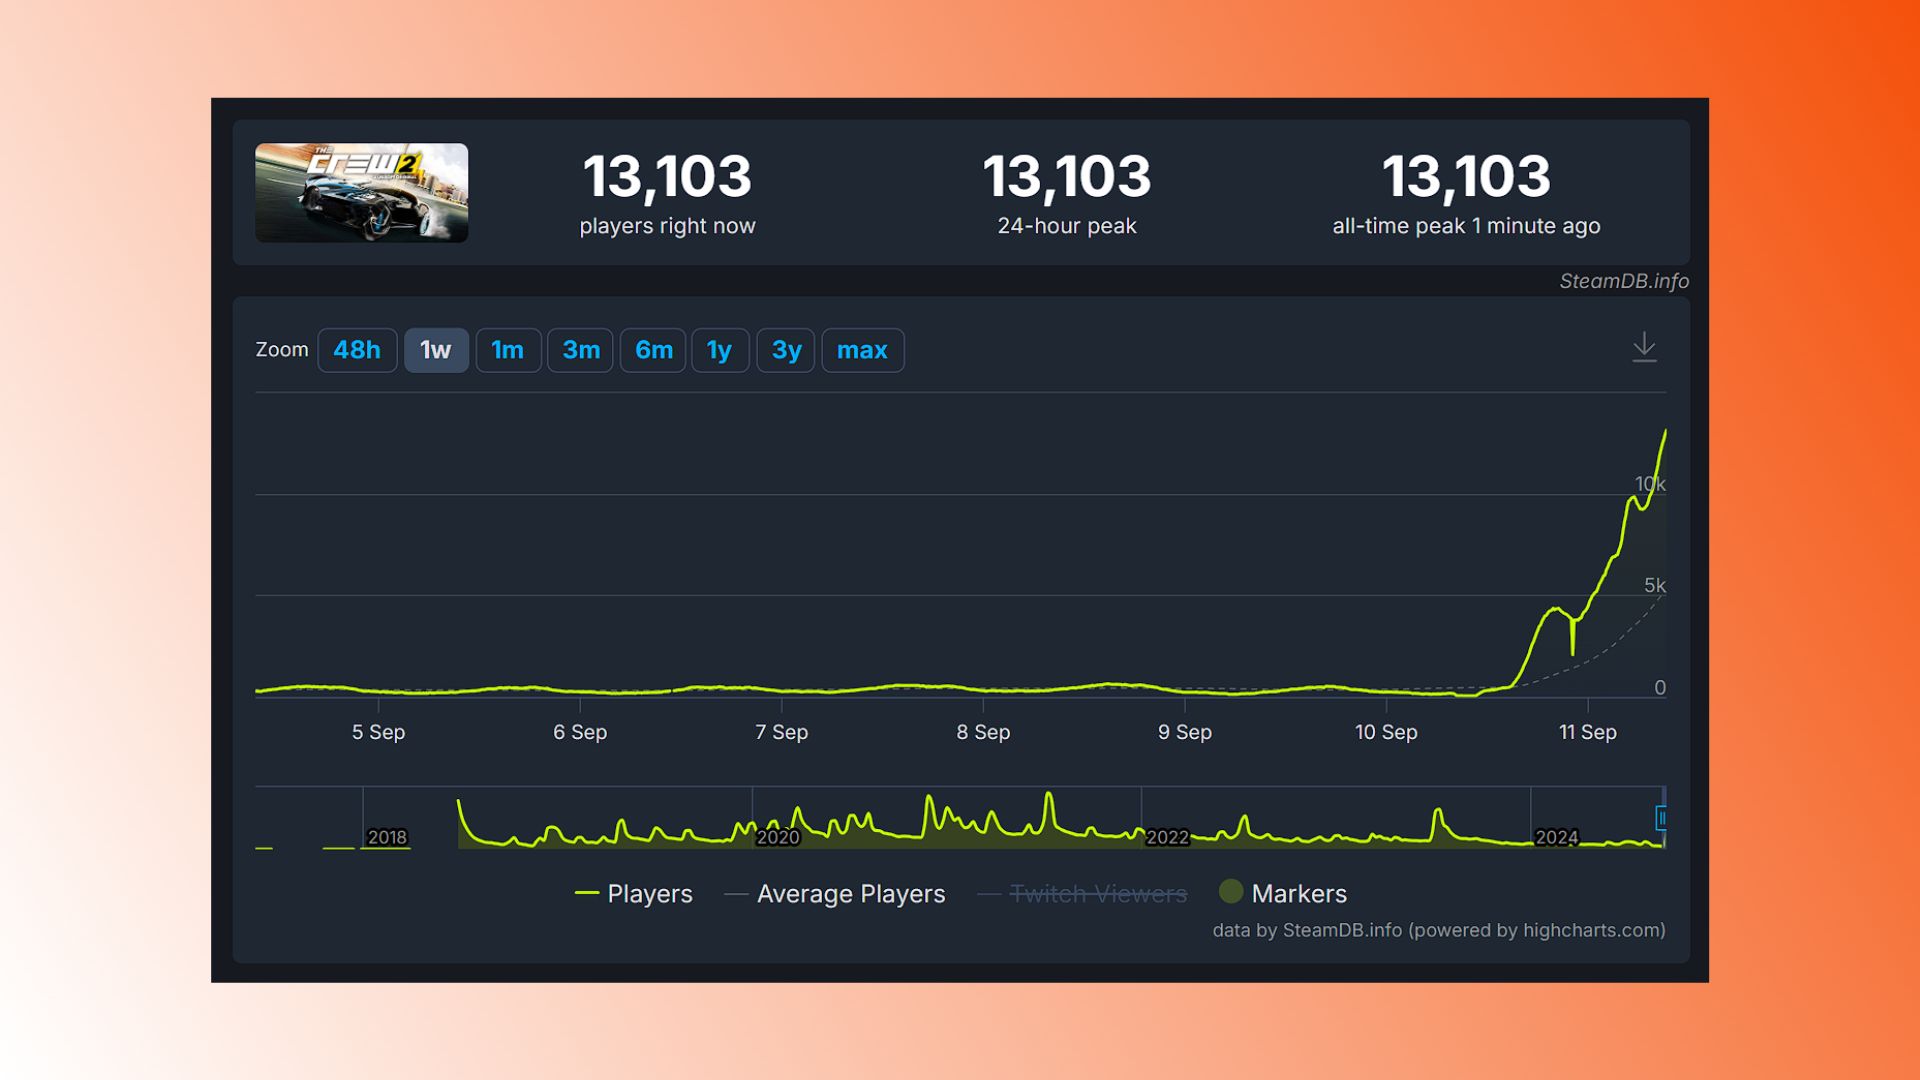Click the 1w zoom button
The width and height of the screenshot is (1920, 1080).
coord(436,351)
